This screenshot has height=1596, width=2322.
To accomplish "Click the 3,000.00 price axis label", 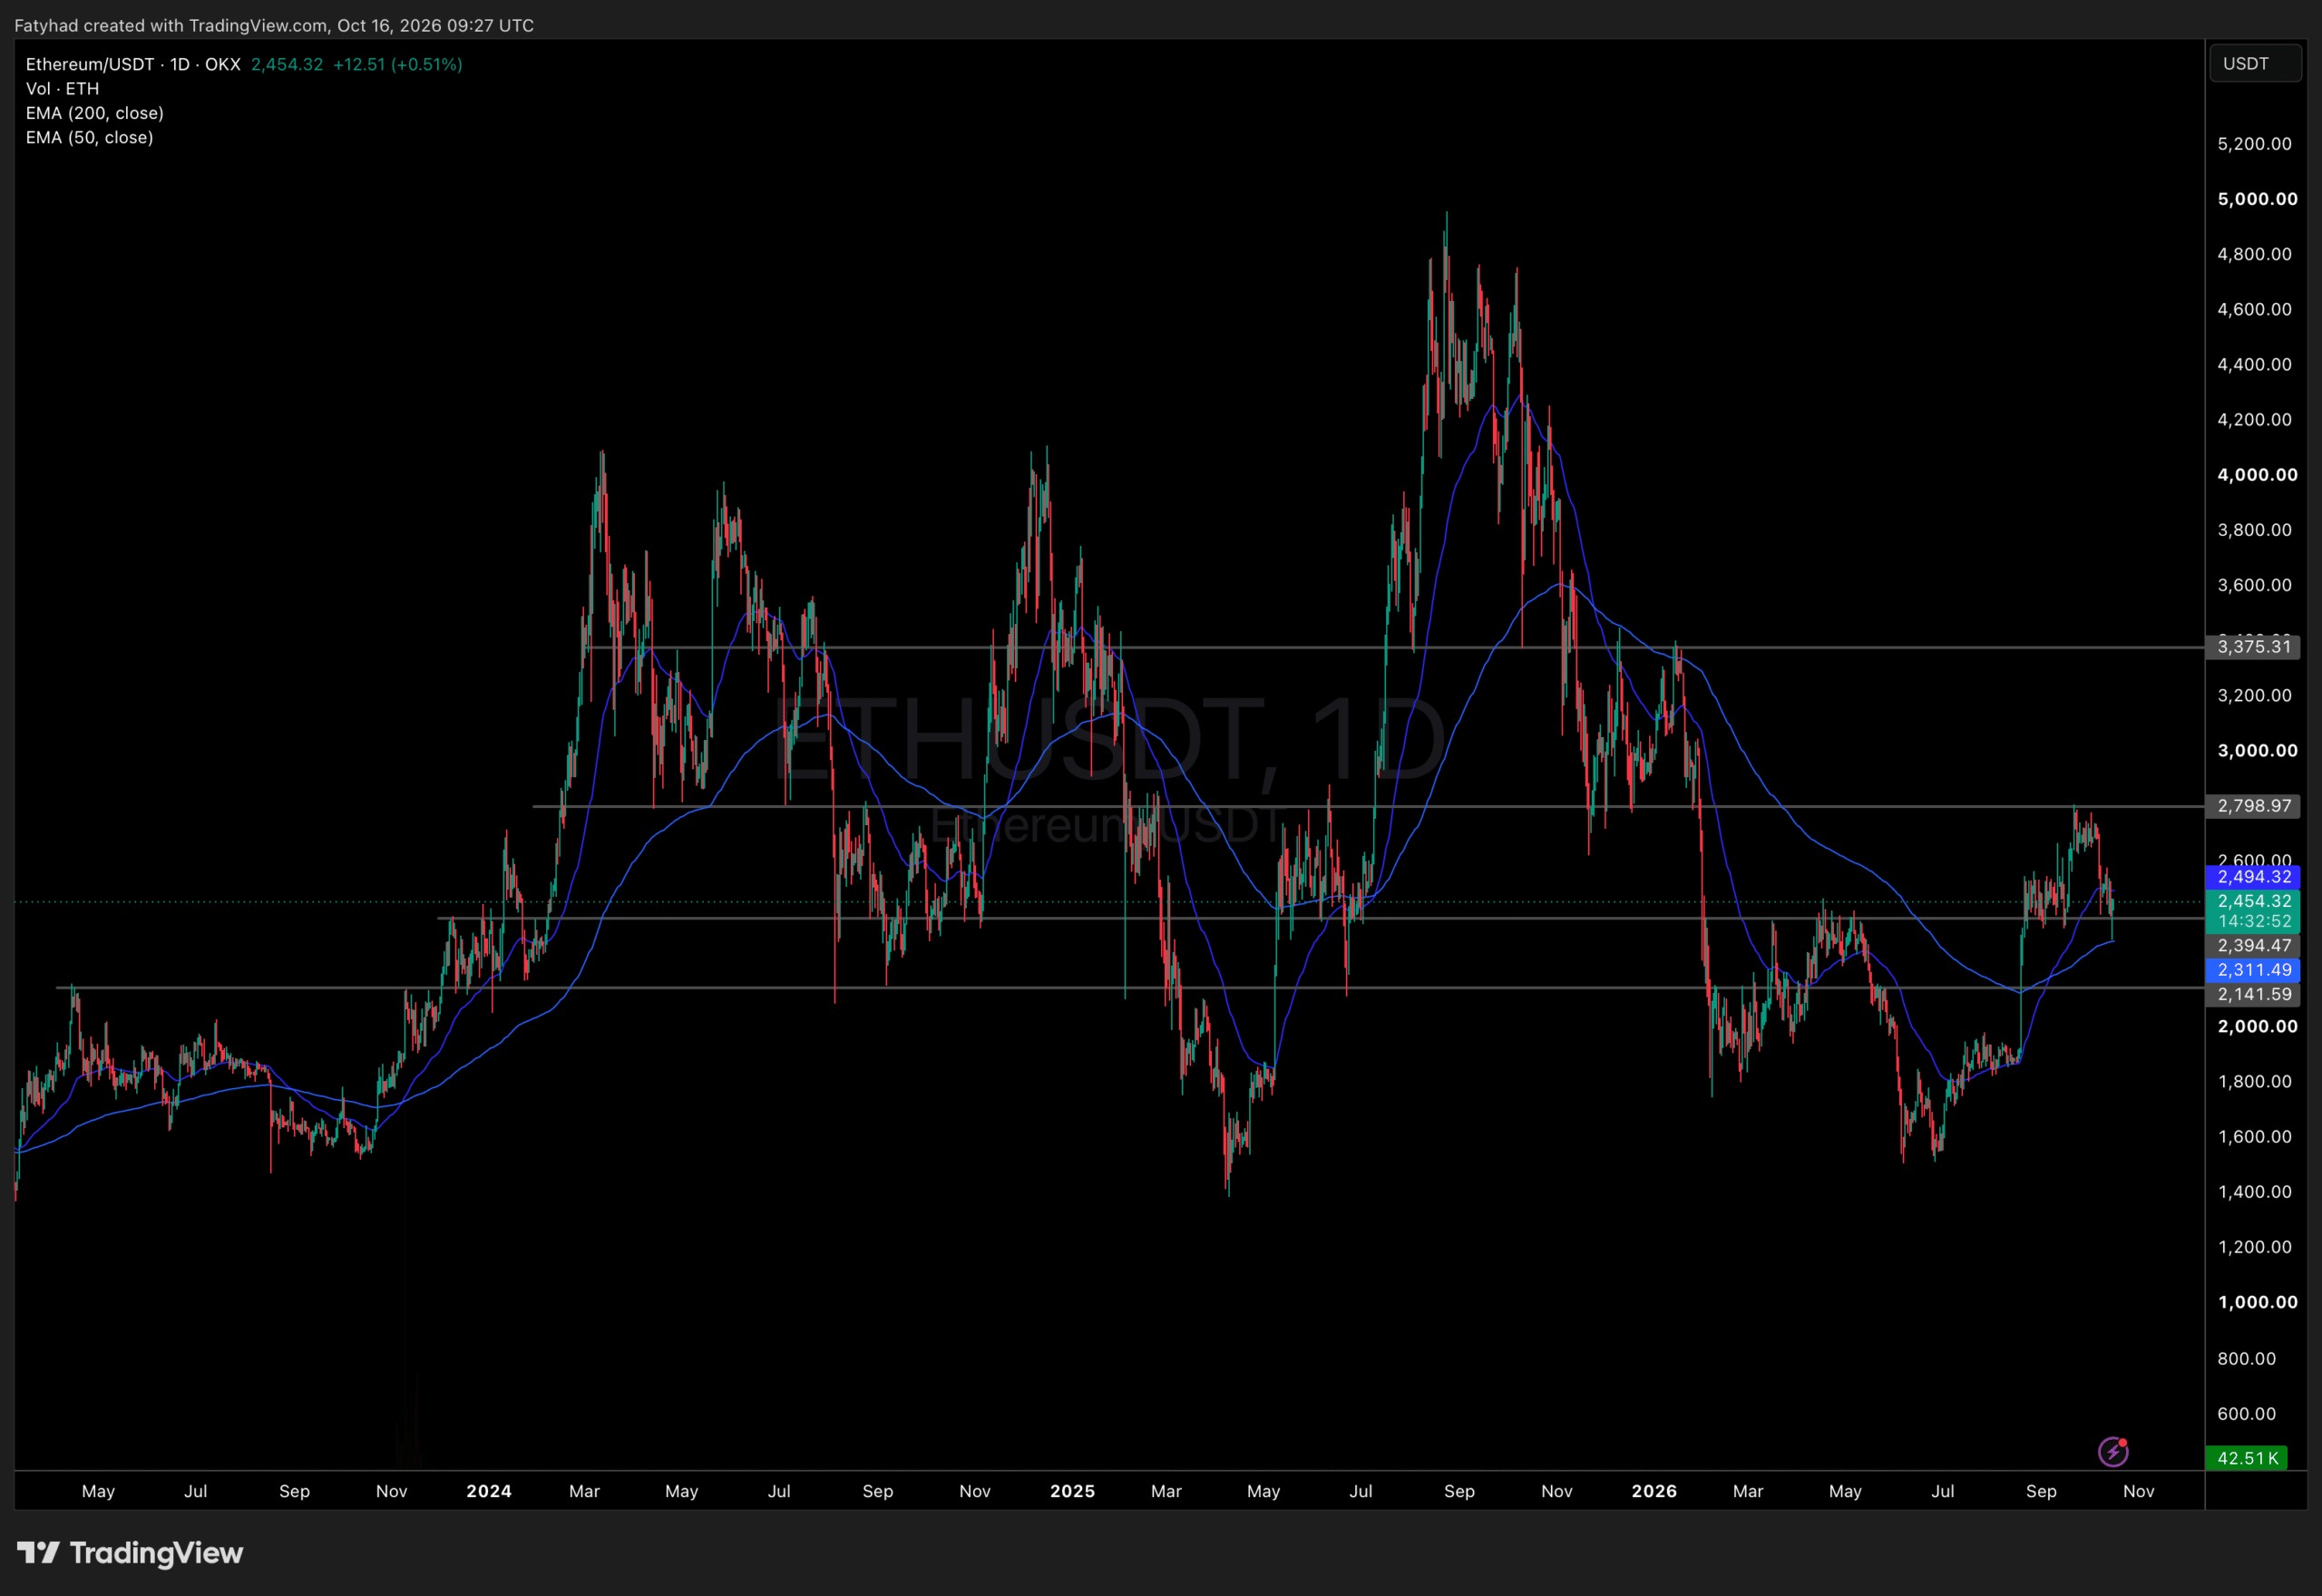I will point(2257,751).
